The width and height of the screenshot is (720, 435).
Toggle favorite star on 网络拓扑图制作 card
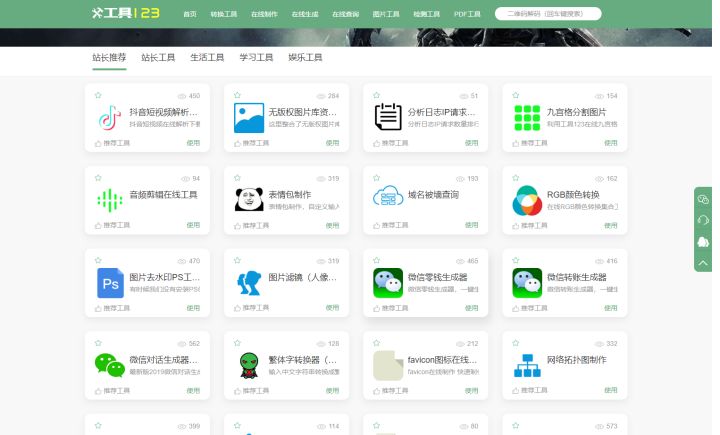516,343
